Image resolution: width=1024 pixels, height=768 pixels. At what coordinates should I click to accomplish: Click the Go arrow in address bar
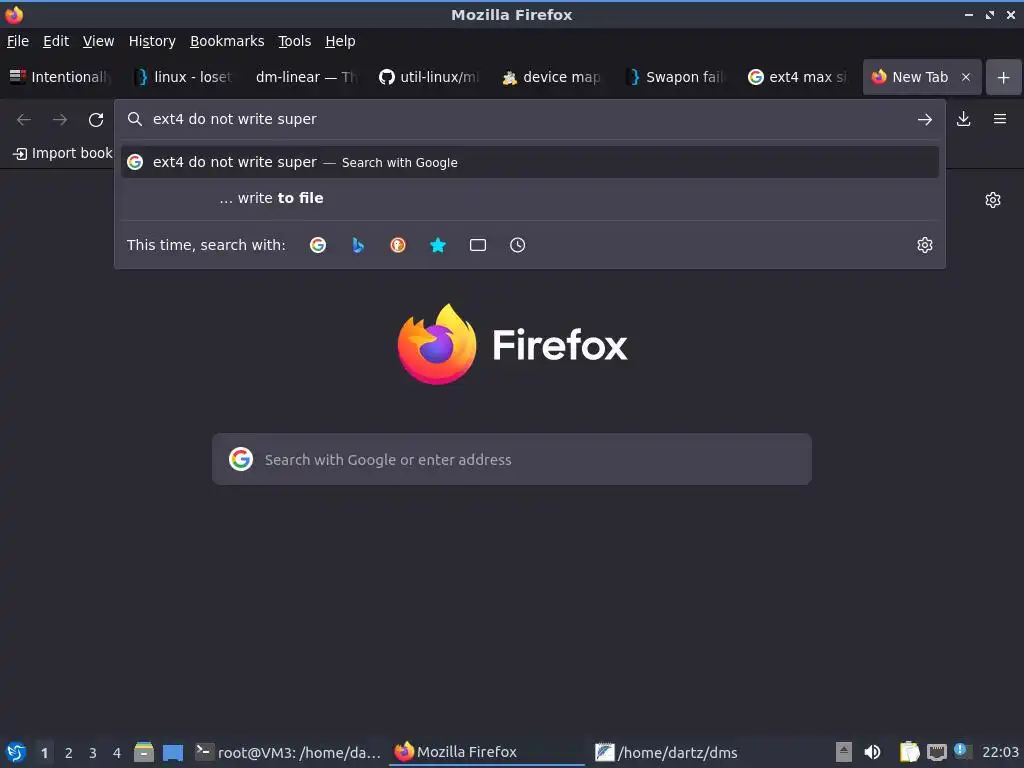(x=924, y=120)
